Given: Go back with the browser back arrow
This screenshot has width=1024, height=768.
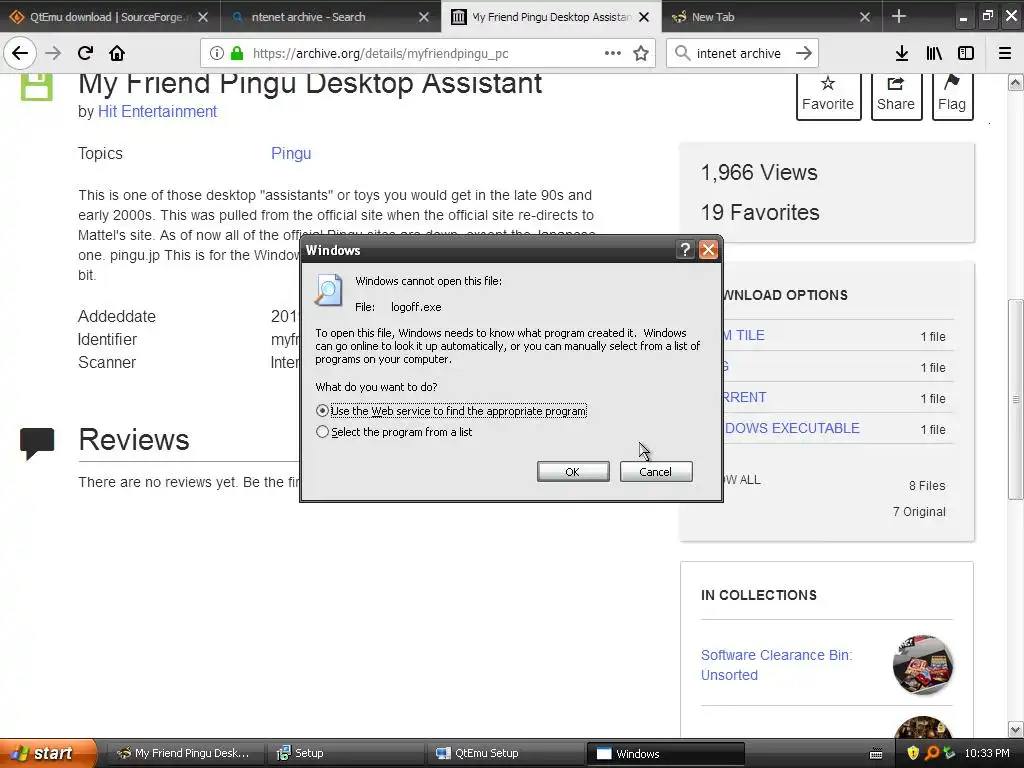Looking at the screenshot, I should point(20,54).
